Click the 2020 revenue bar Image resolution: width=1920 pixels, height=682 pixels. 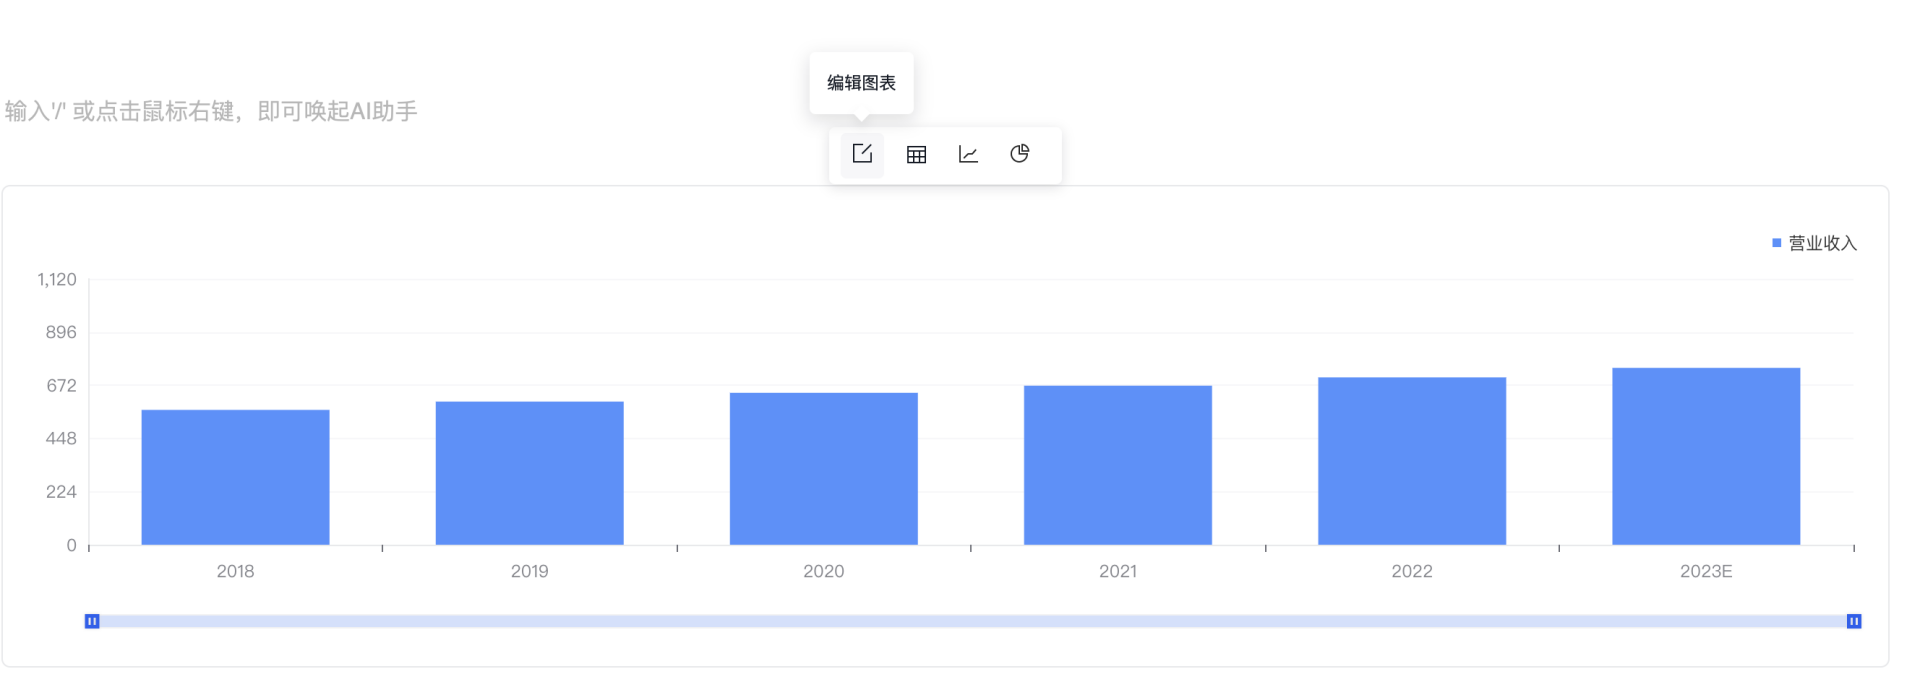pyautogui.click(x=824, y=469)
